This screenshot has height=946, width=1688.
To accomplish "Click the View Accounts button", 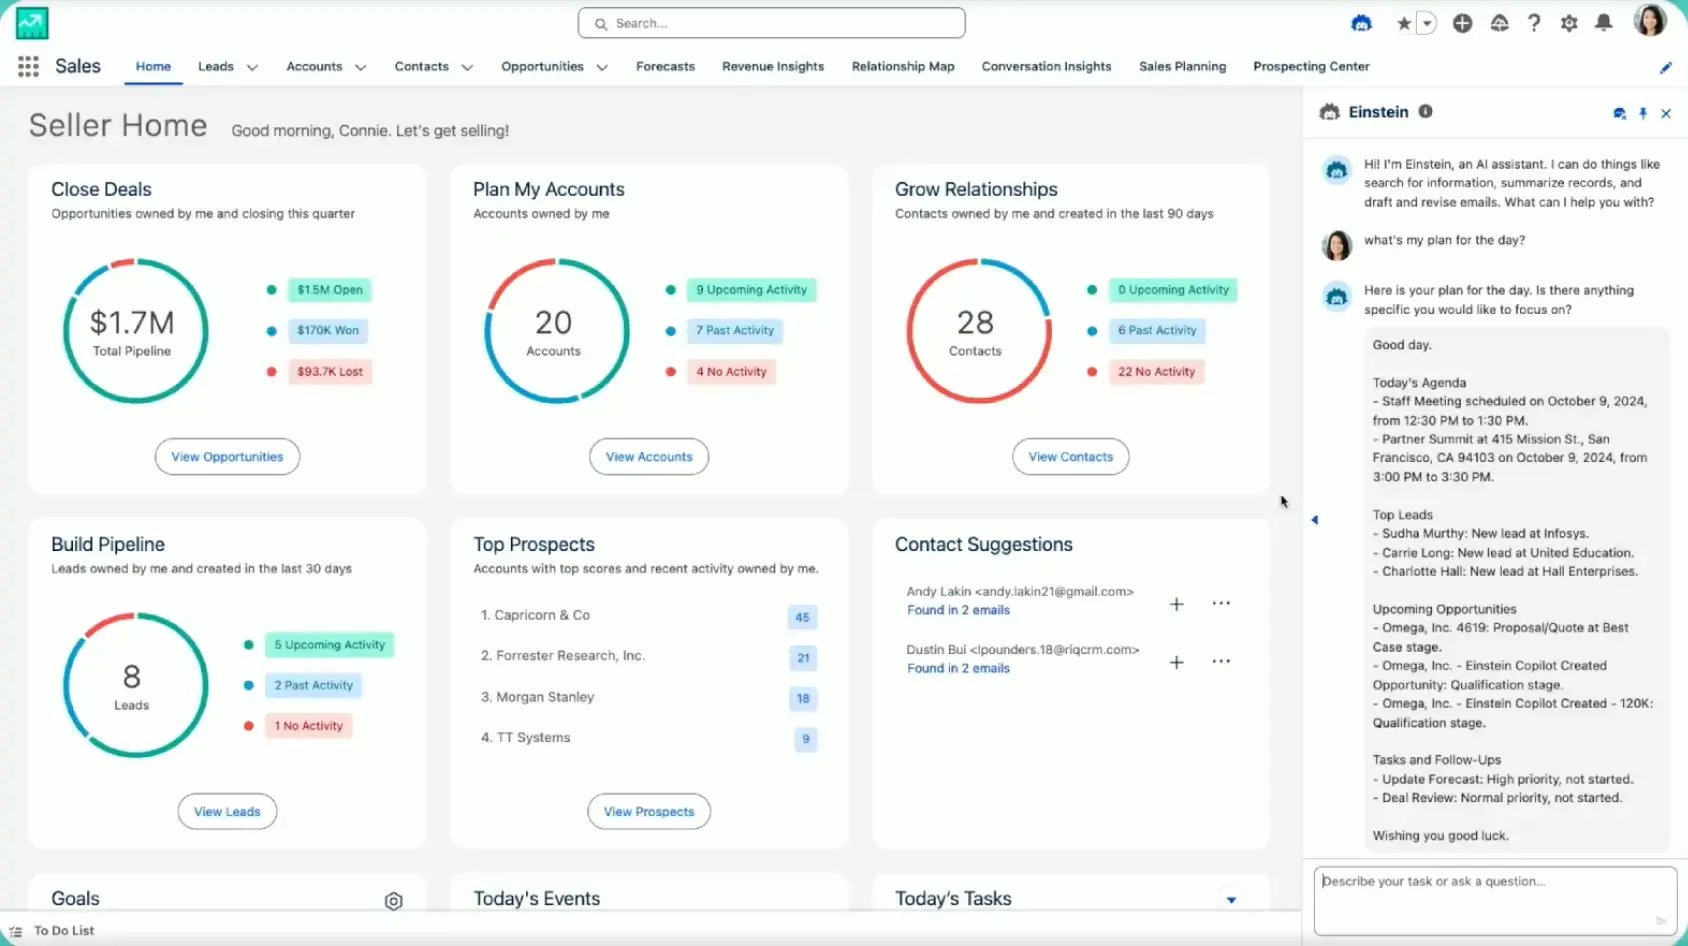I will (649, 457).
